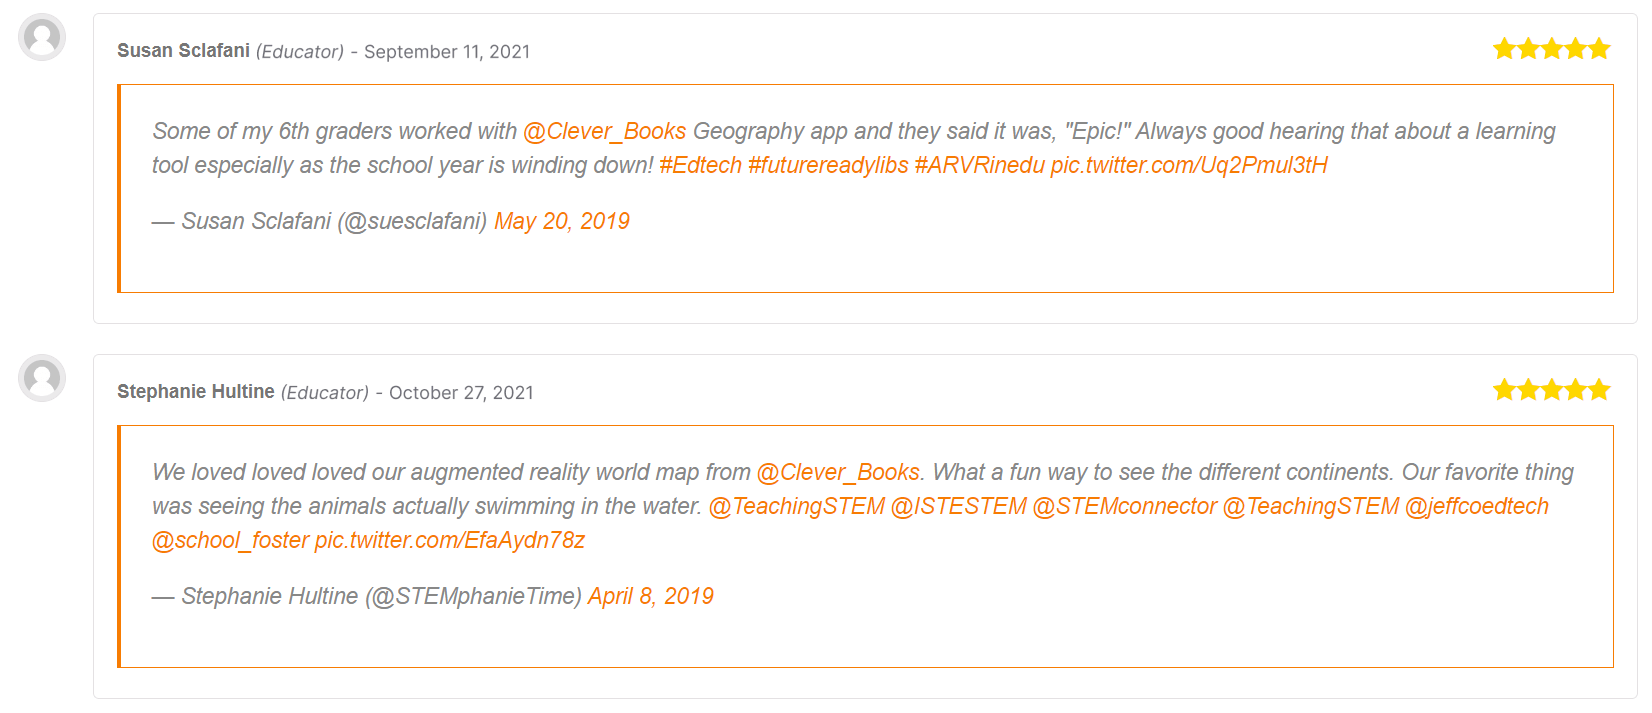Viewport: 1652px width, 713px height.
Task: Click the star rating on Stephanie's review
Action: click(x=1551, y=390)
